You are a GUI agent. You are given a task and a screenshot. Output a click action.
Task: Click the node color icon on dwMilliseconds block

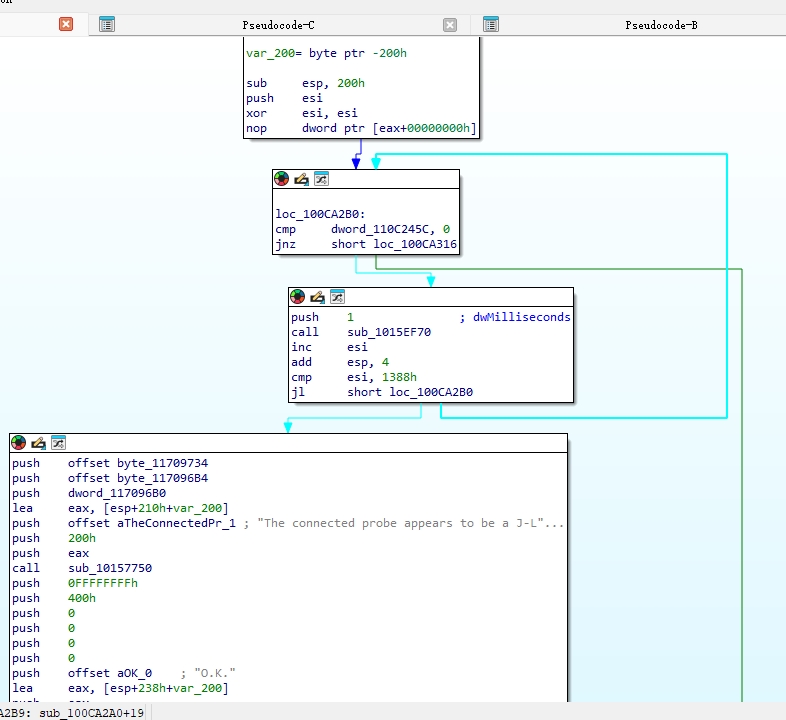298,297
